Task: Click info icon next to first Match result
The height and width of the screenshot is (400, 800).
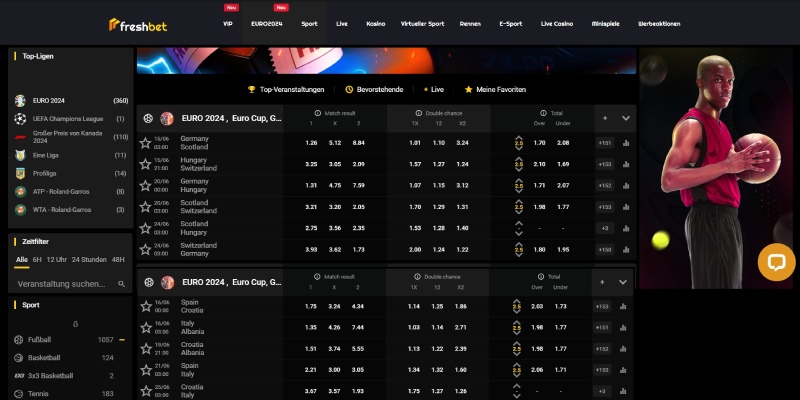Action: pos(317,113)
